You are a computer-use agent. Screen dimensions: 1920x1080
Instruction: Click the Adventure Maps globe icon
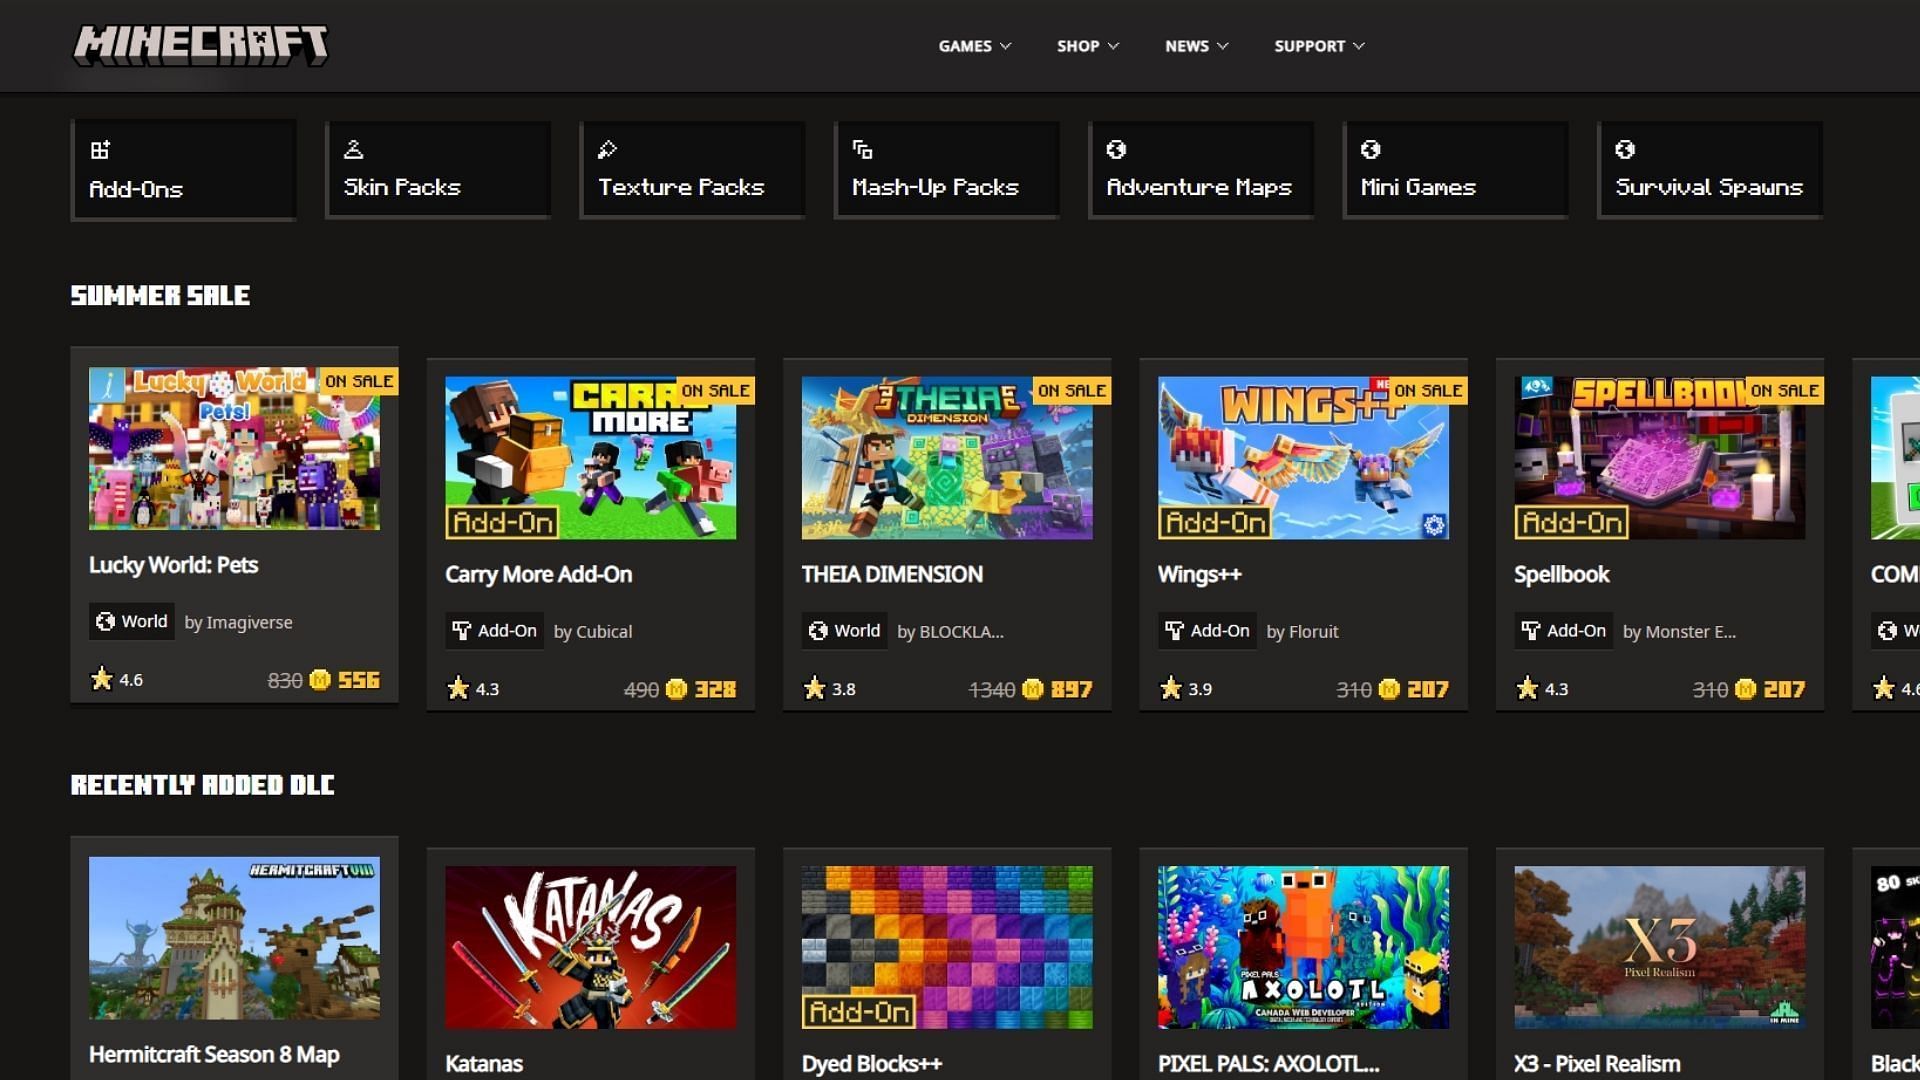tap(1116, 150)
